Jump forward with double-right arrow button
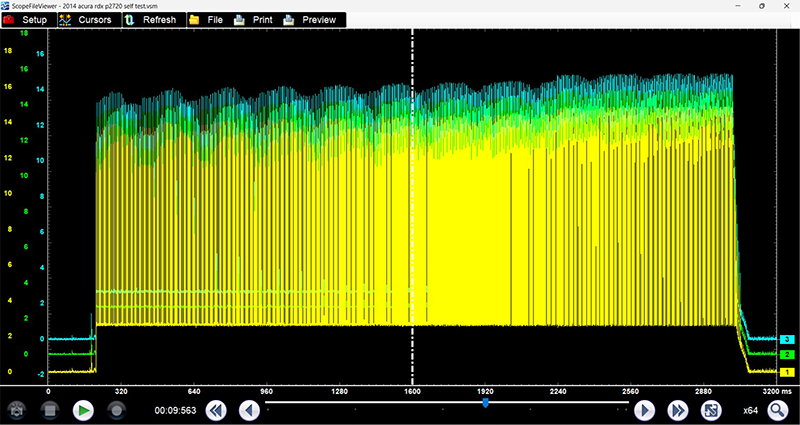Viewport: 800px width, 425px height. [677, 410]
